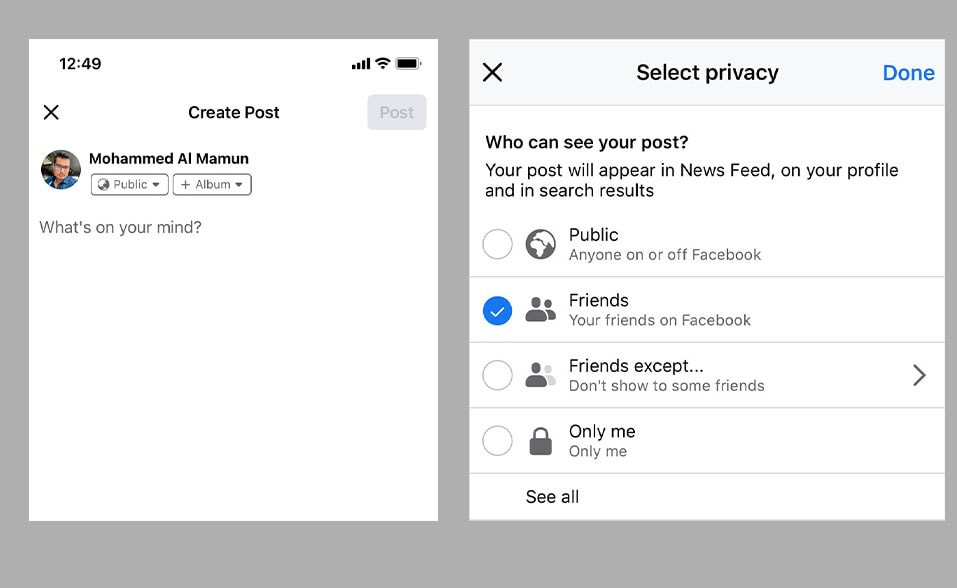Open the Public audience dropdown
This screenshot has width=957, height=588.
pyautogui.click(x=130, y=185)
